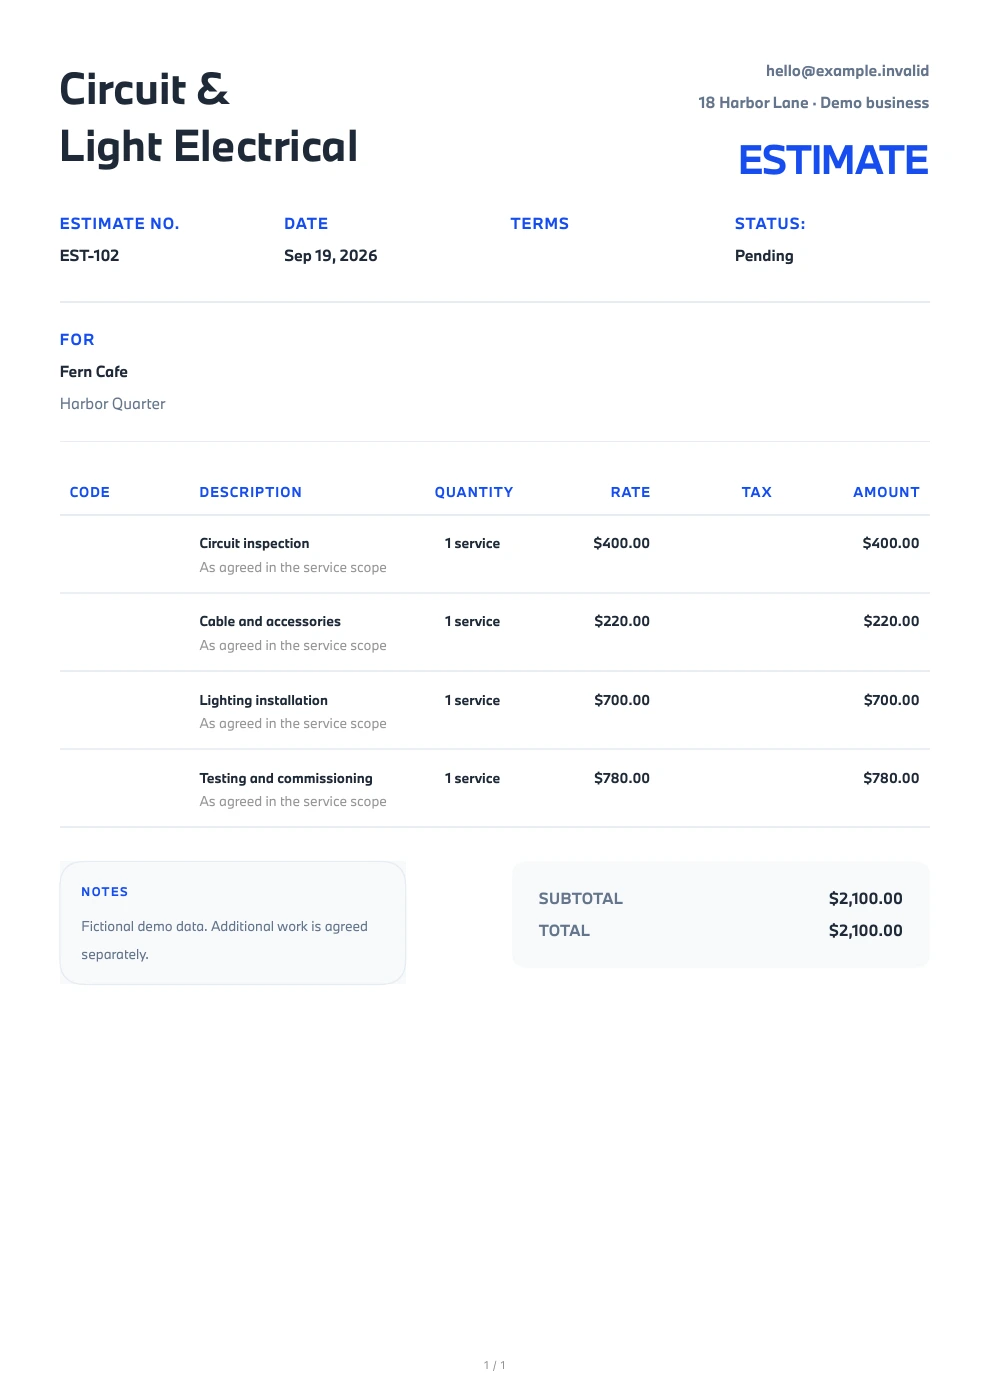
Task: Click the TAX column header
Action: pos(757,492)
